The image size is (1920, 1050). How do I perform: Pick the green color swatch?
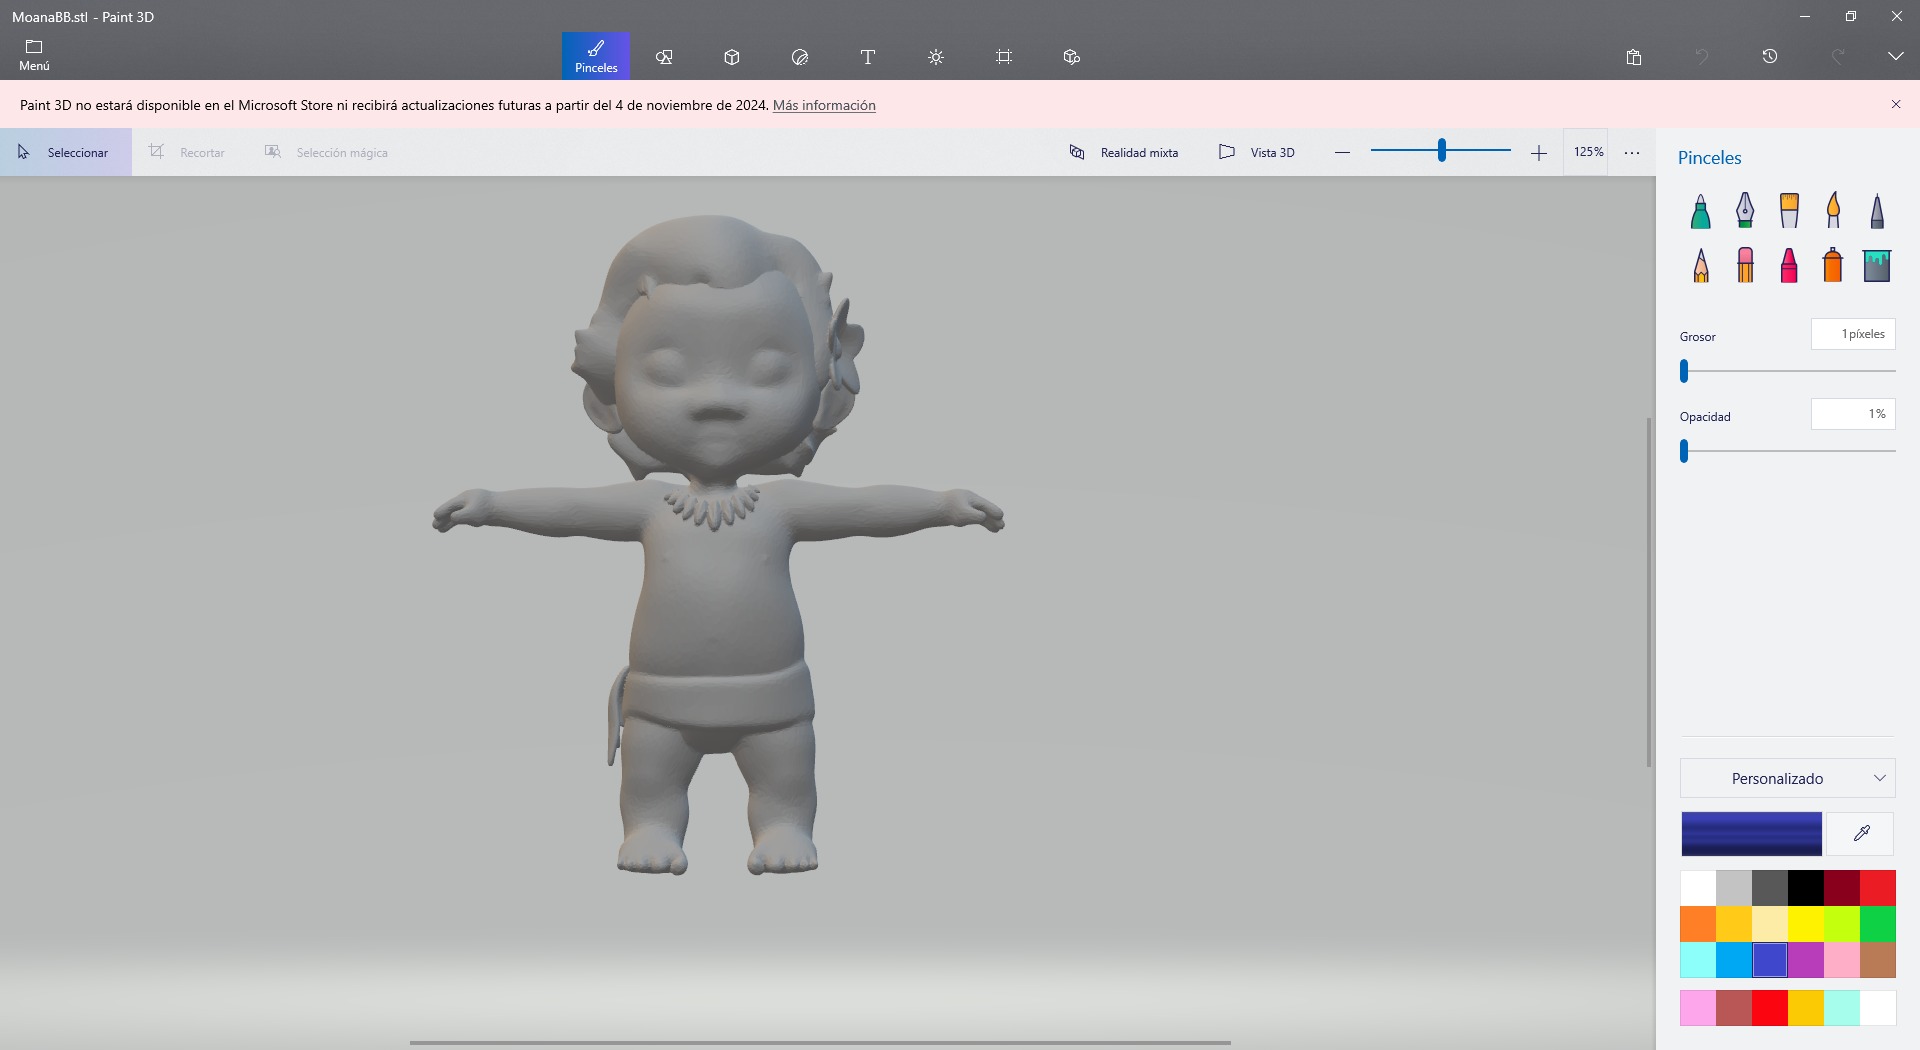tap(1878, 924)
